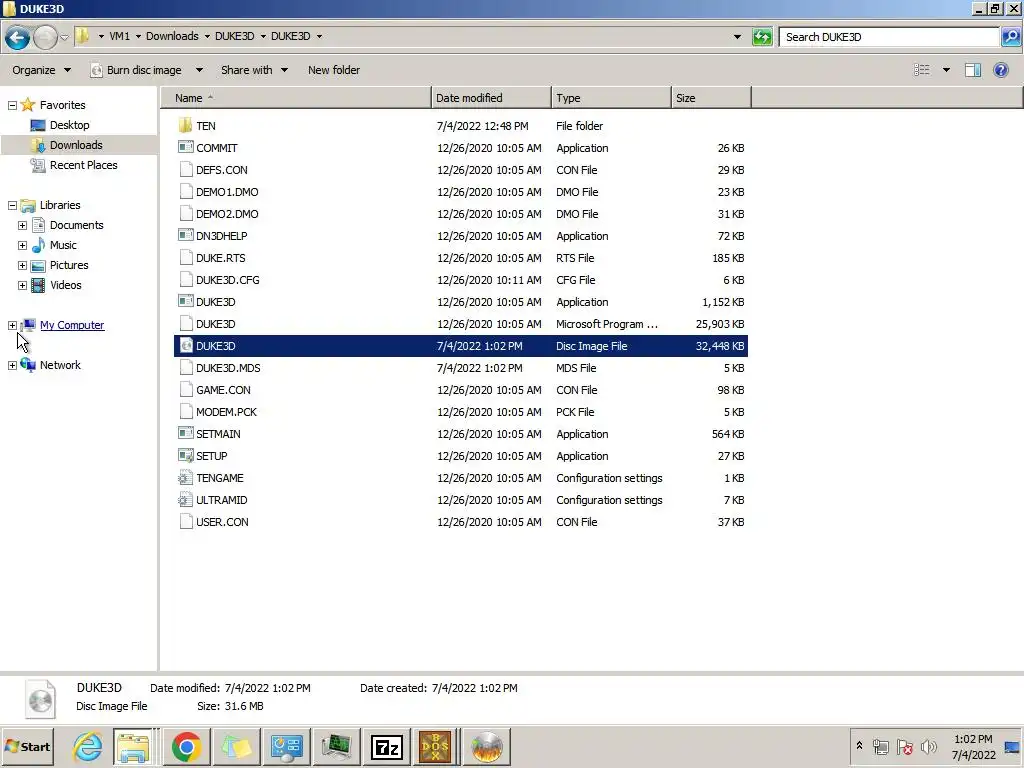Click the volume speaker tray icon

point(928,746)
